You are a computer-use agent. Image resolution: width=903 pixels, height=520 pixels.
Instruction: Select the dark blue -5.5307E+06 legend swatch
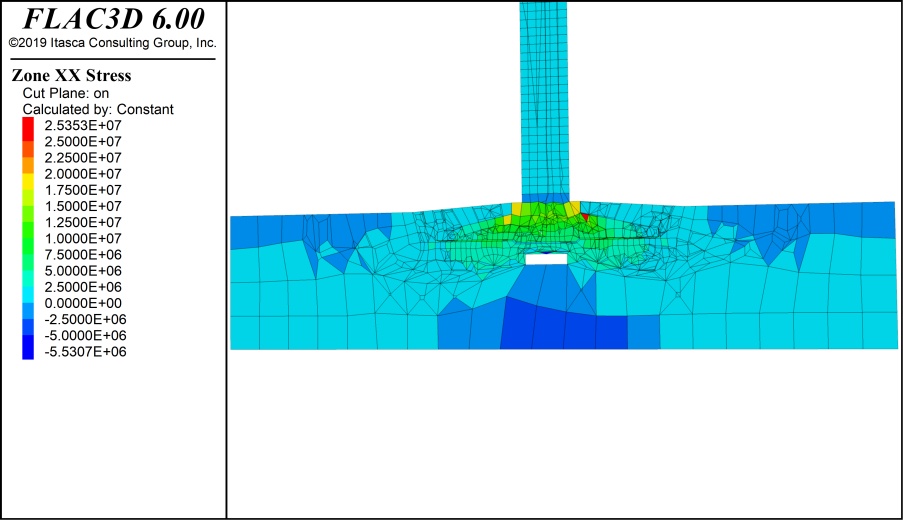(29, 351)
